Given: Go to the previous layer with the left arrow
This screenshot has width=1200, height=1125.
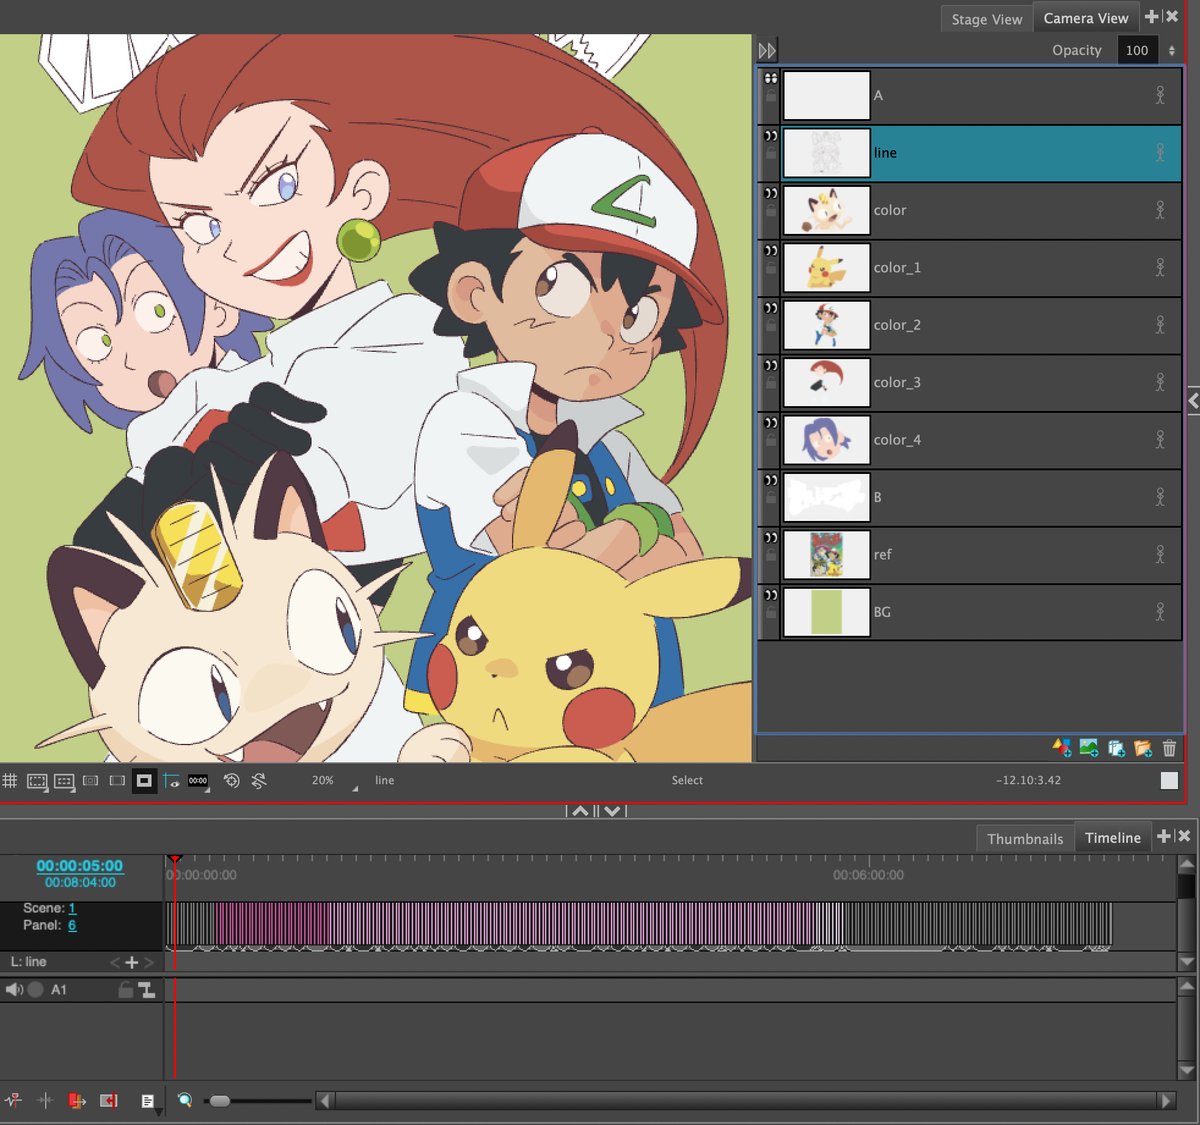Looking at the screenshot, I should point(114,962).
